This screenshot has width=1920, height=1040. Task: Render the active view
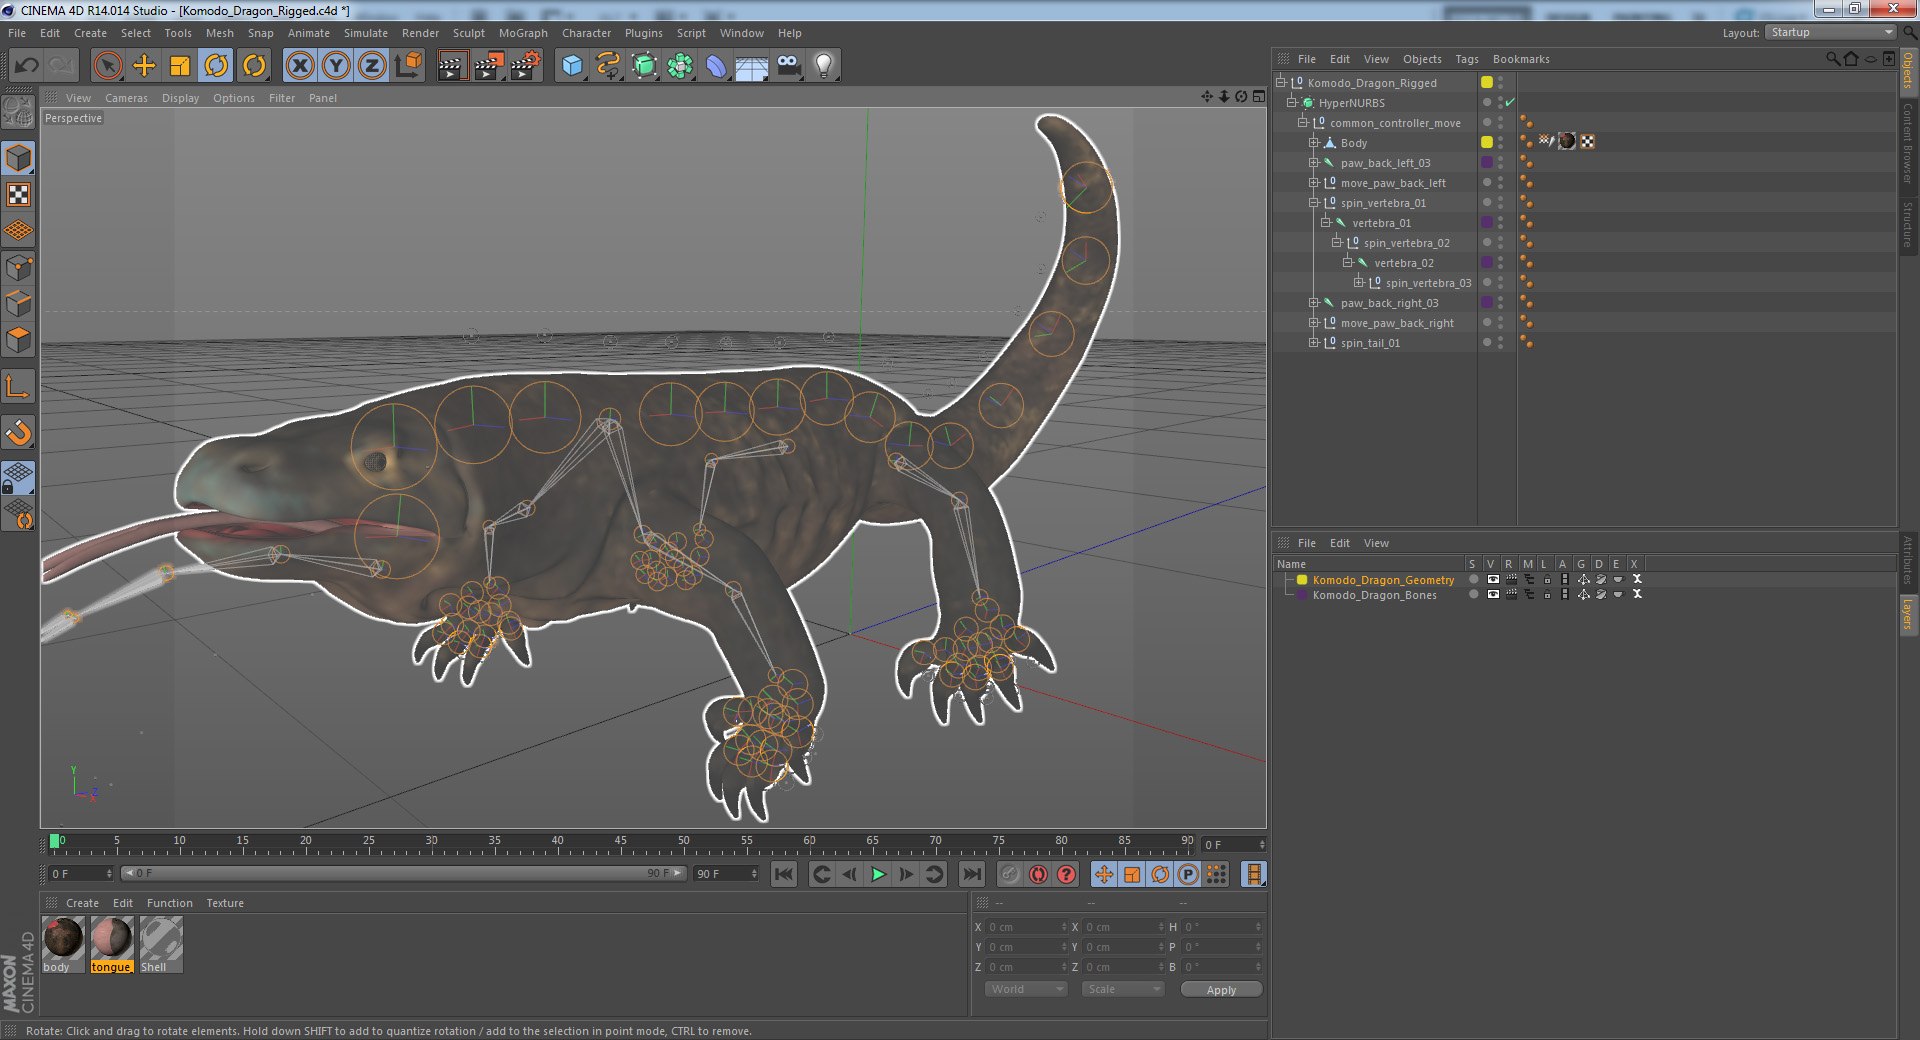point(453,66)
